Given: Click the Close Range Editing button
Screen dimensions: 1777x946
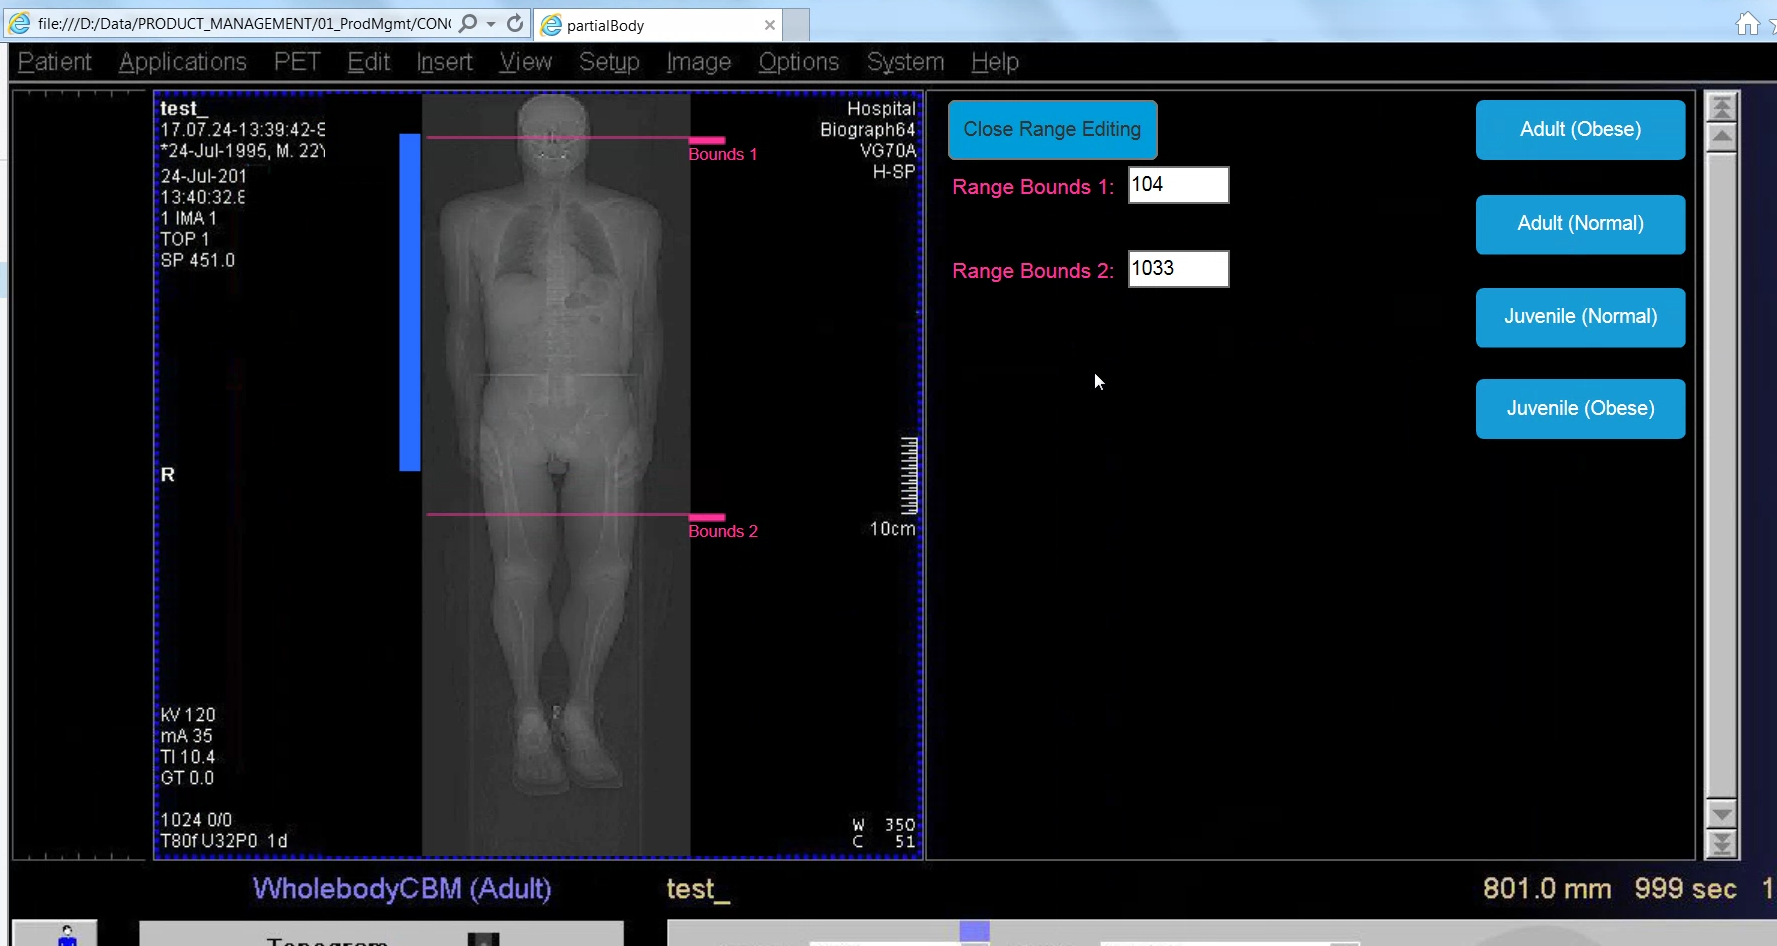Looking at the screenshot, I should 1052,129.
